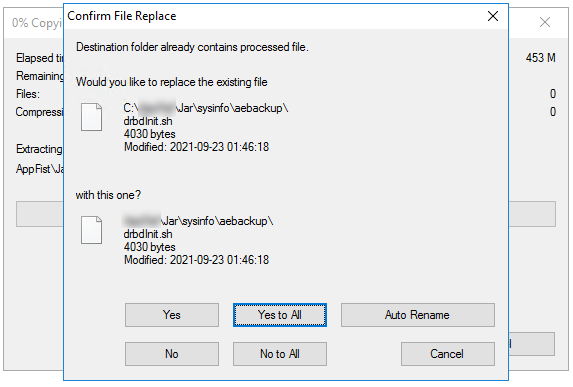
Task: Close the Confirm File Replace dialog
Action: [x=493, y=16]
